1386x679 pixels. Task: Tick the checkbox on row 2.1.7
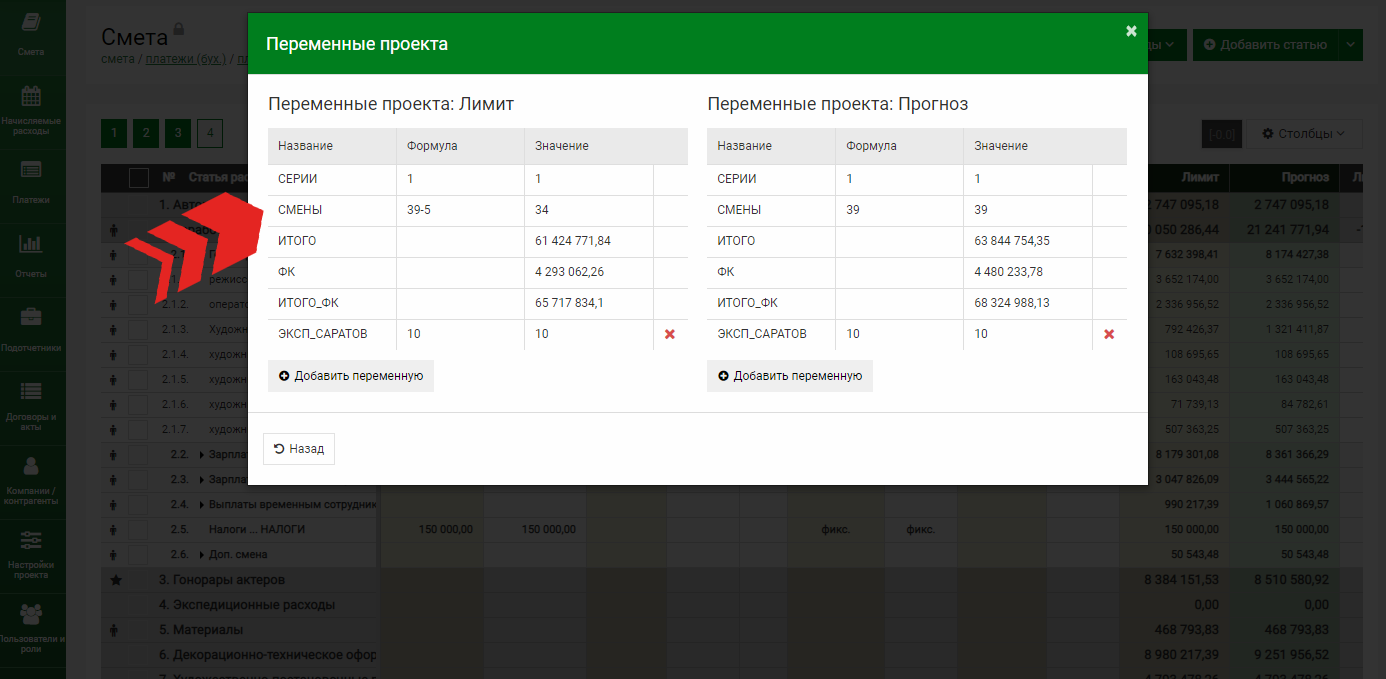click(139, 429)
